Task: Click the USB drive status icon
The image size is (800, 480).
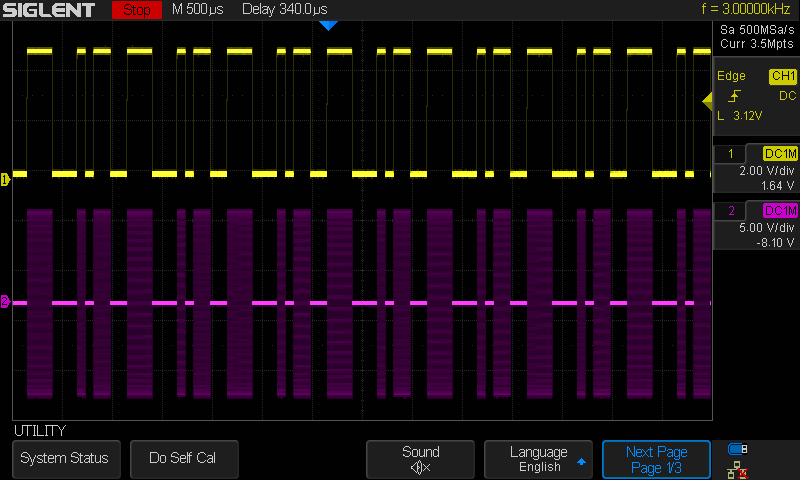Action: (x=738, y=449)
